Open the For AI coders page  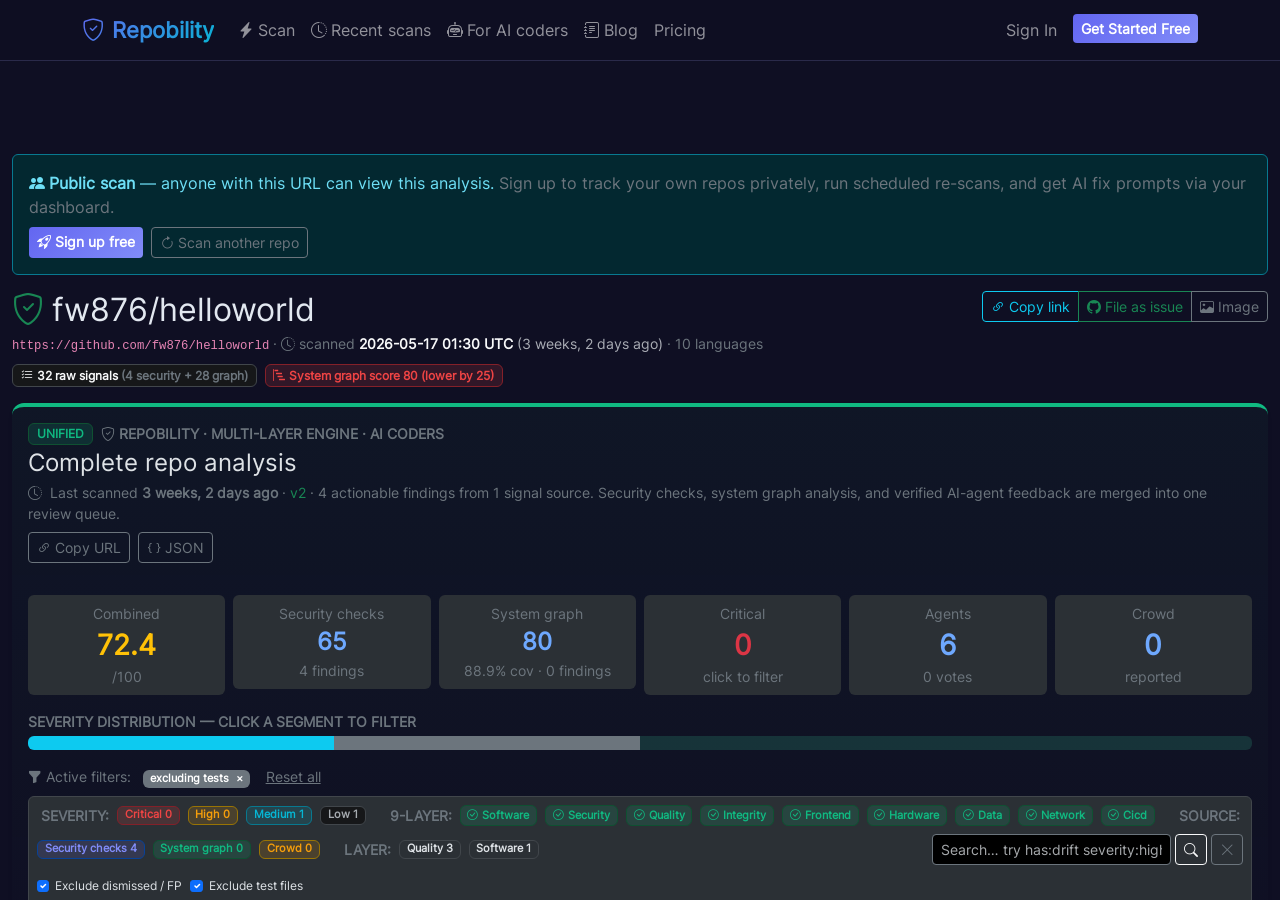coord(508,30)
